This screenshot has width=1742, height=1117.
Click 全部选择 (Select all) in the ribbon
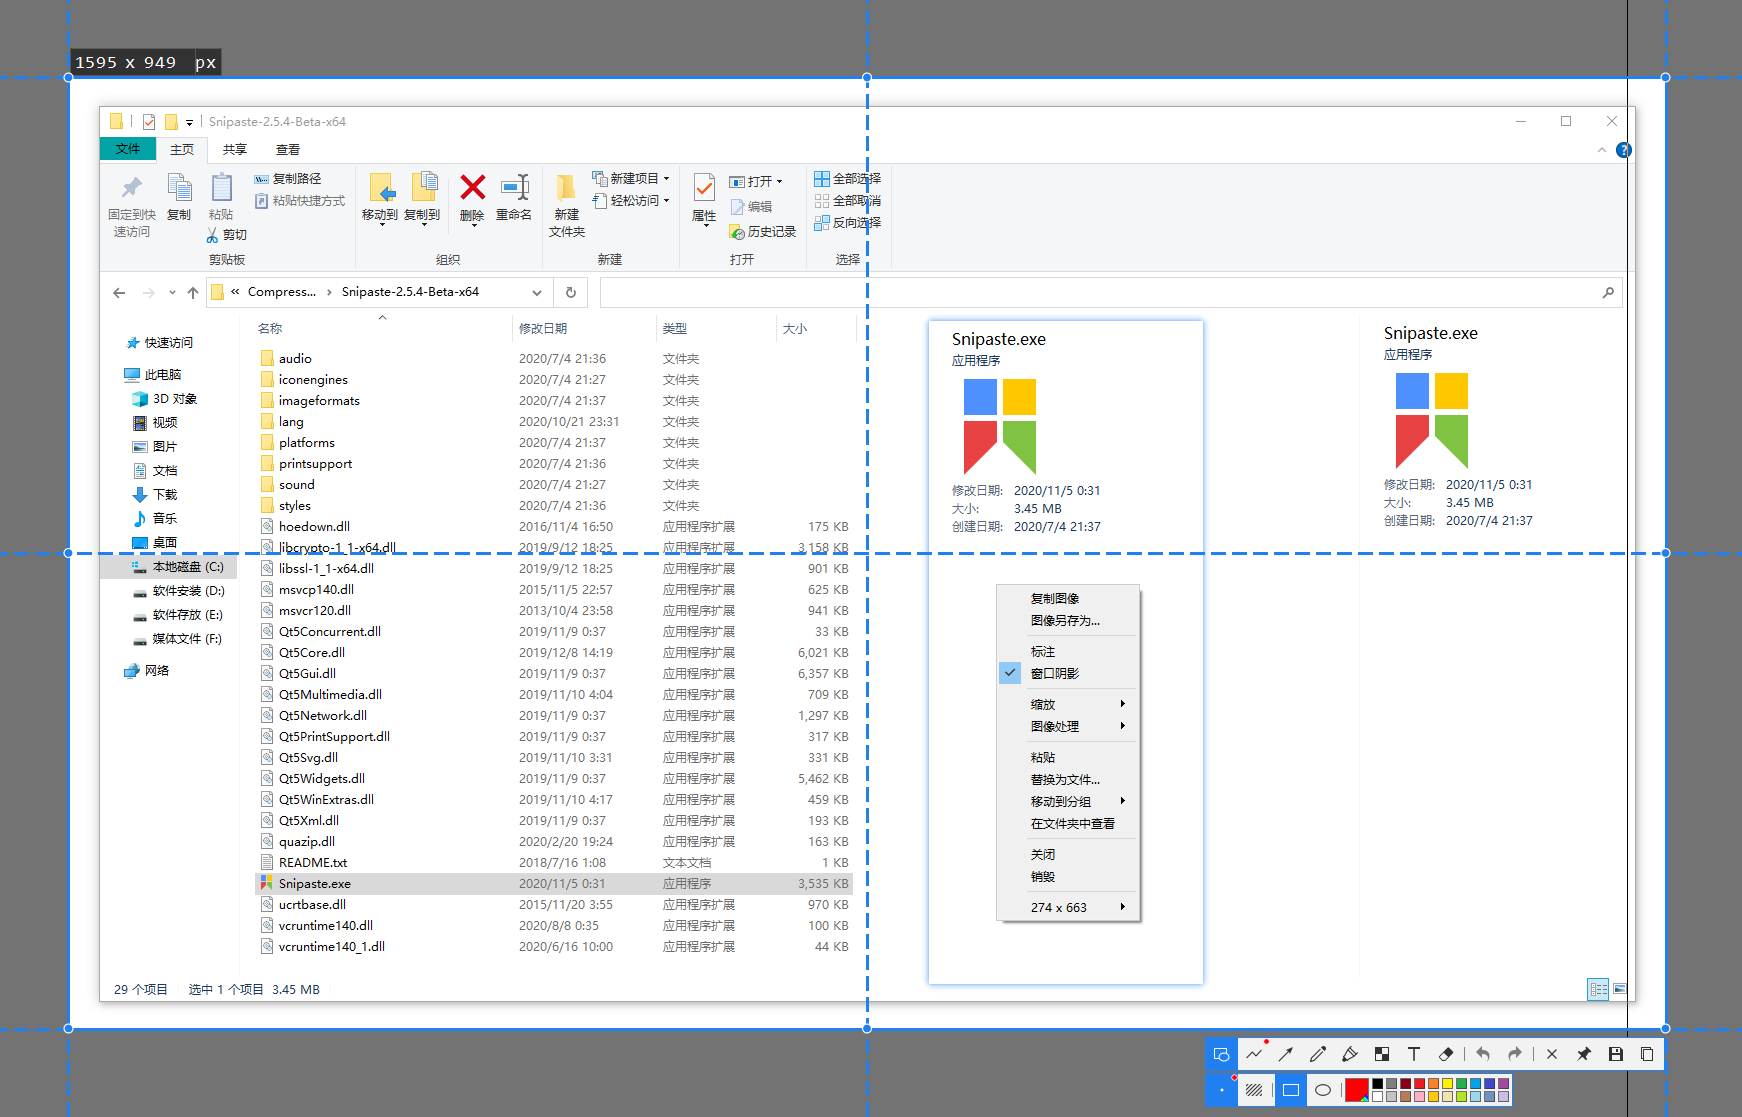click(x=847, y=179)
